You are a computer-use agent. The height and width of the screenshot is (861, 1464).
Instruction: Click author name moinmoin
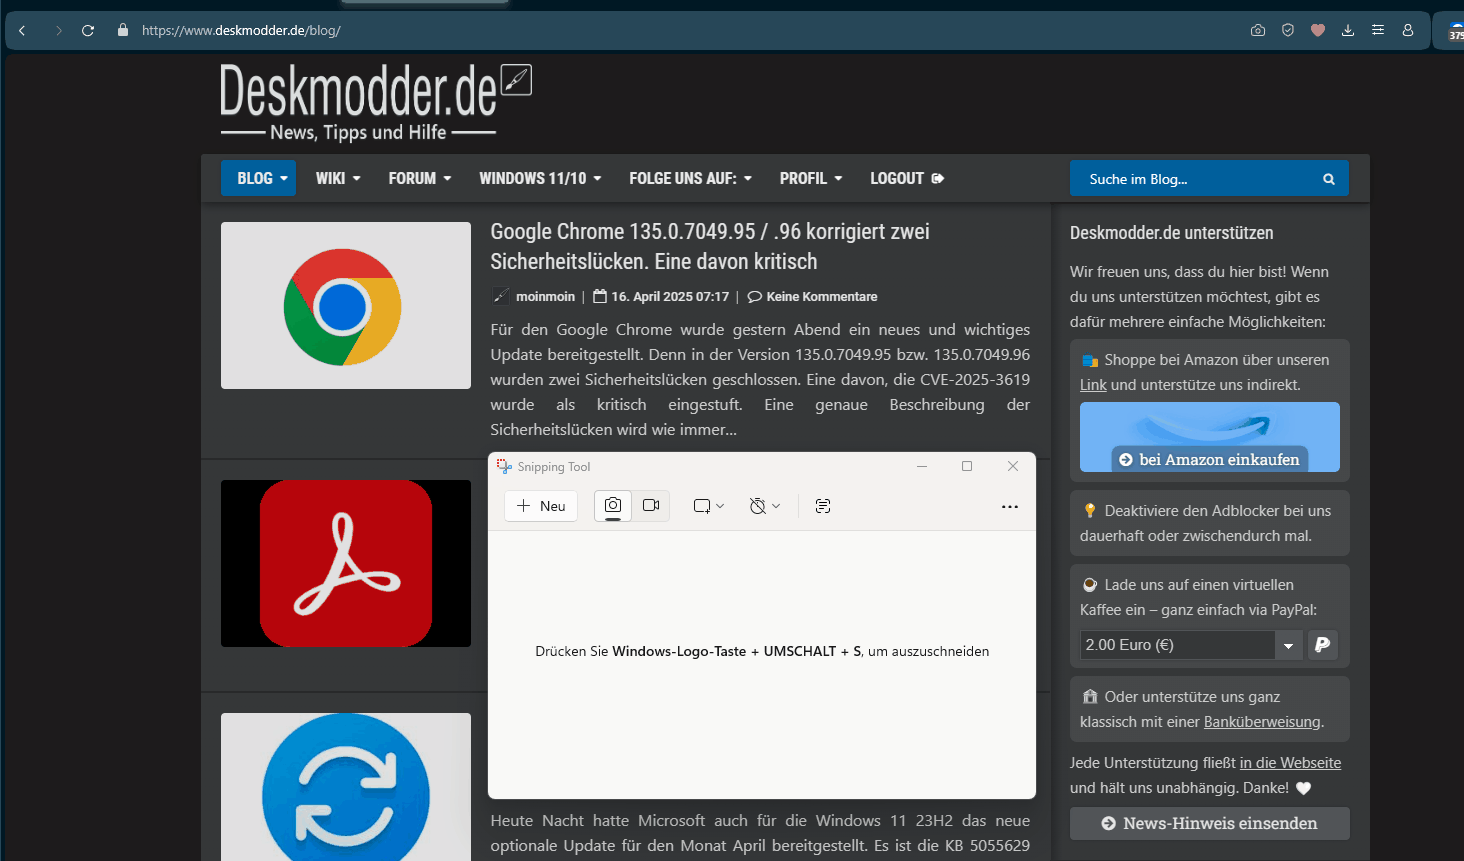tap(545, 296)
